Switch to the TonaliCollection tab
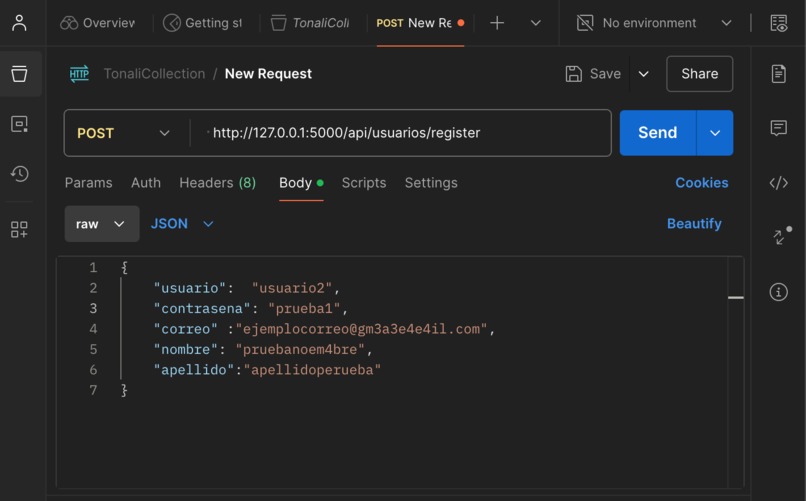The height and width of the screenshot is (501, 806). (x=310, y=23)
